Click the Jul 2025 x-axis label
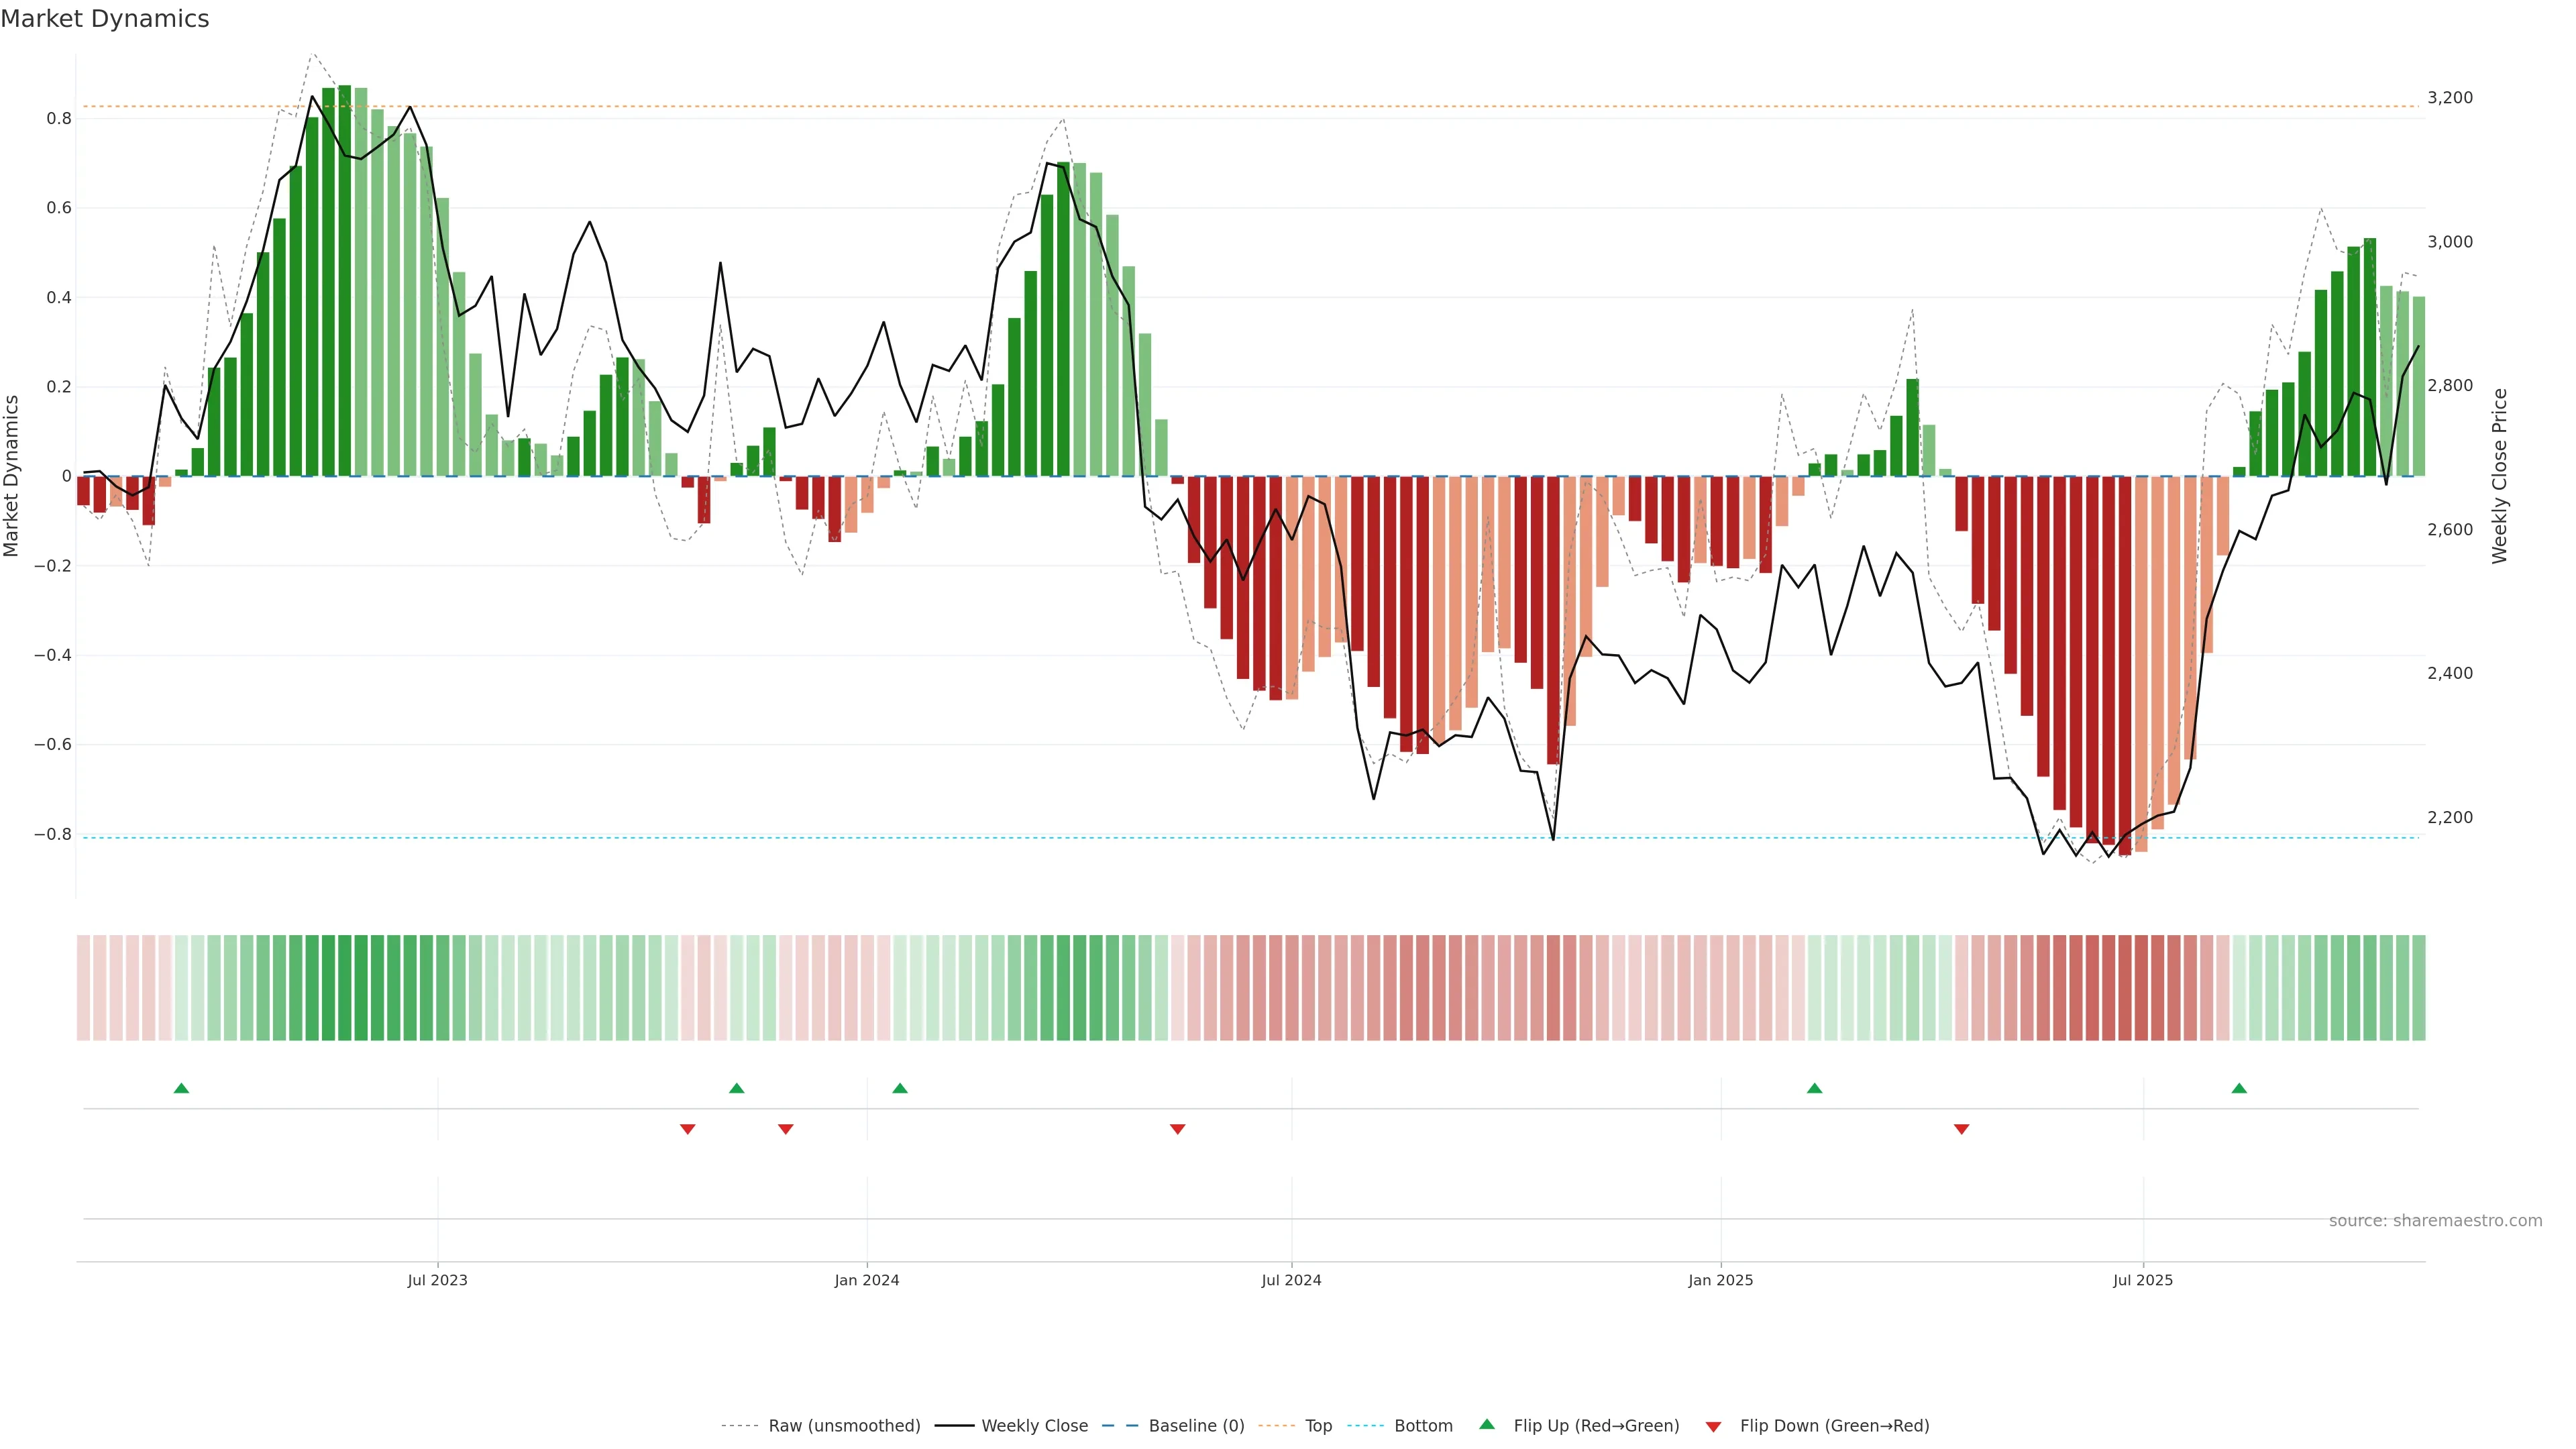Viewport: 2576px width, 1449px height. point(2143,1280)
